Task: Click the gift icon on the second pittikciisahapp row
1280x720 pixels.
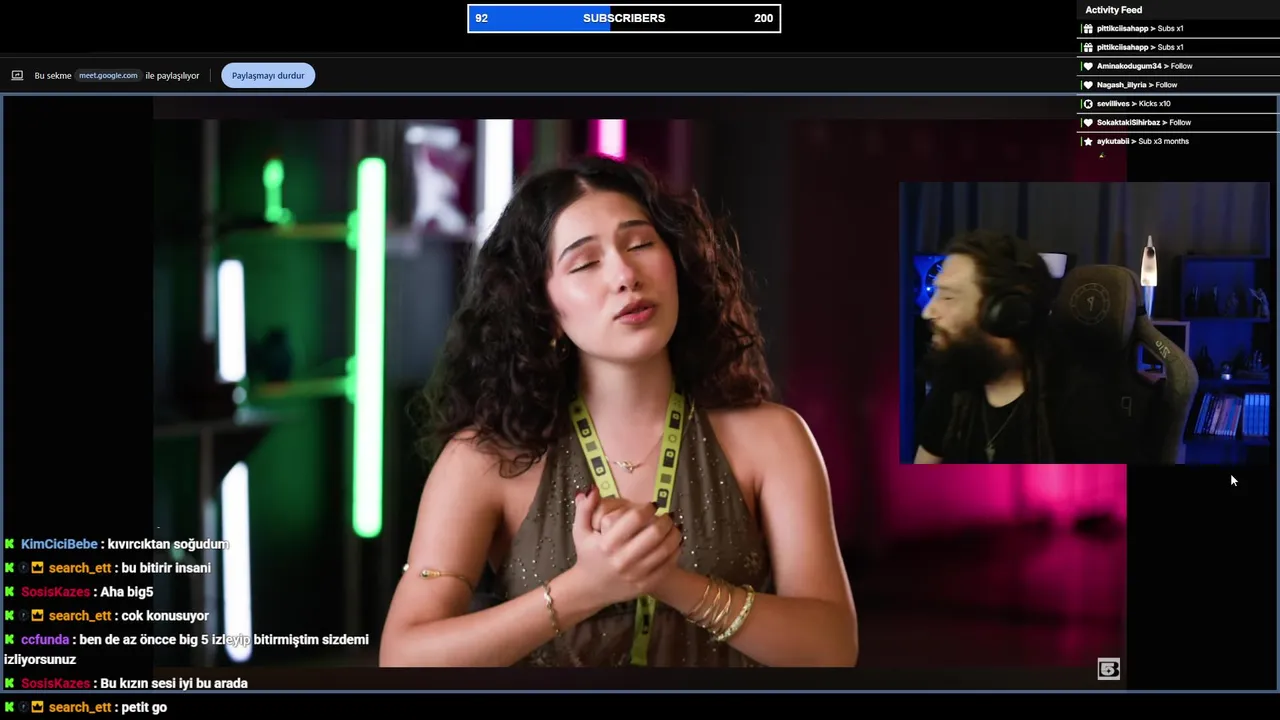Action: pyautogui.click(x=1088, y=47)
